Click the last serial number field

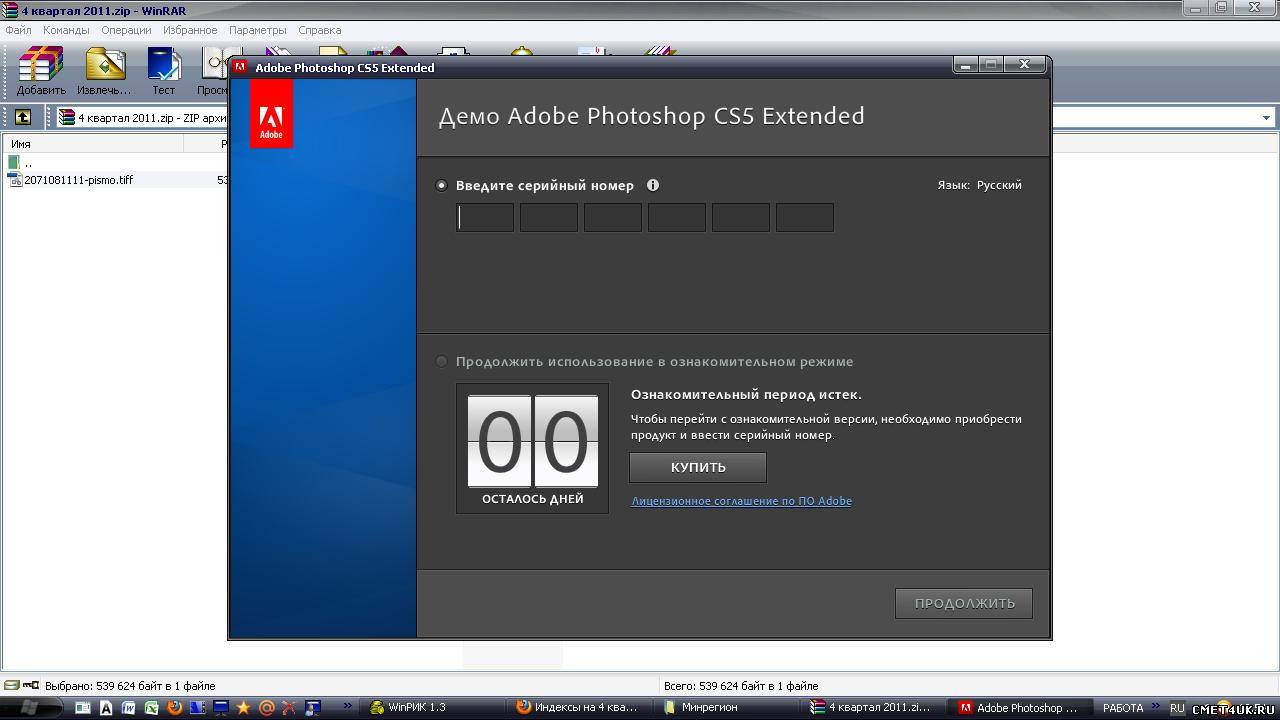click(805, 217)
